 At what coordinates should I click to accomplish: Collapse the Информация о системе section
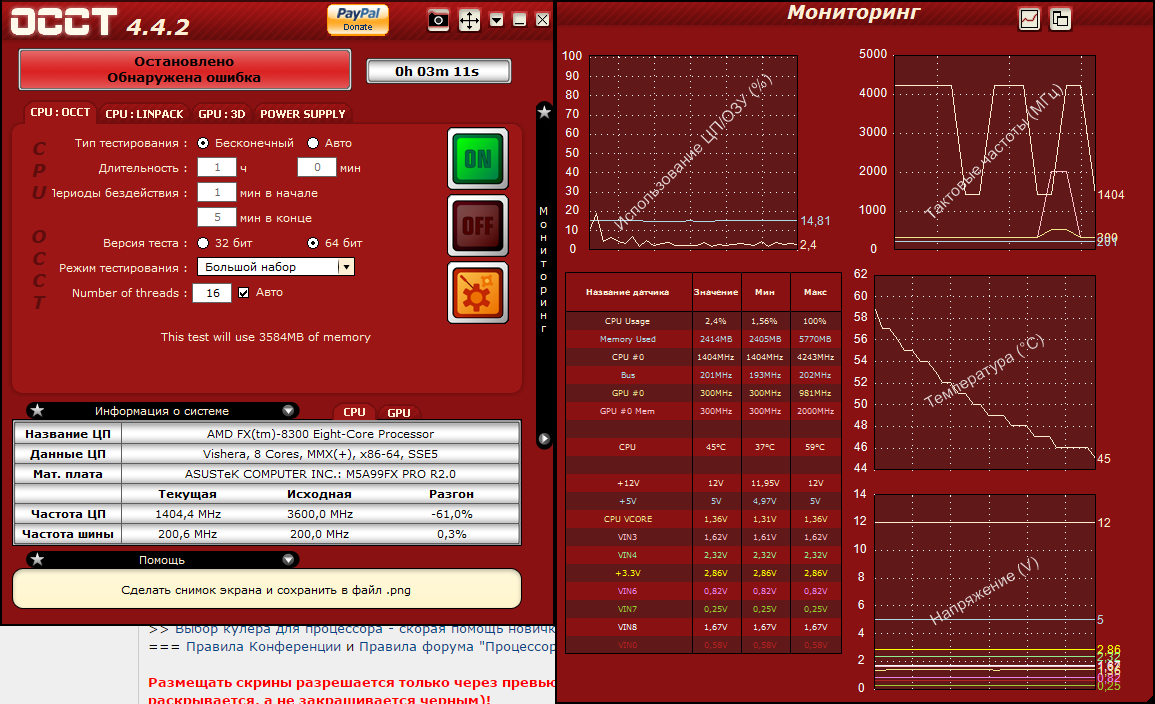click(289, 411)
